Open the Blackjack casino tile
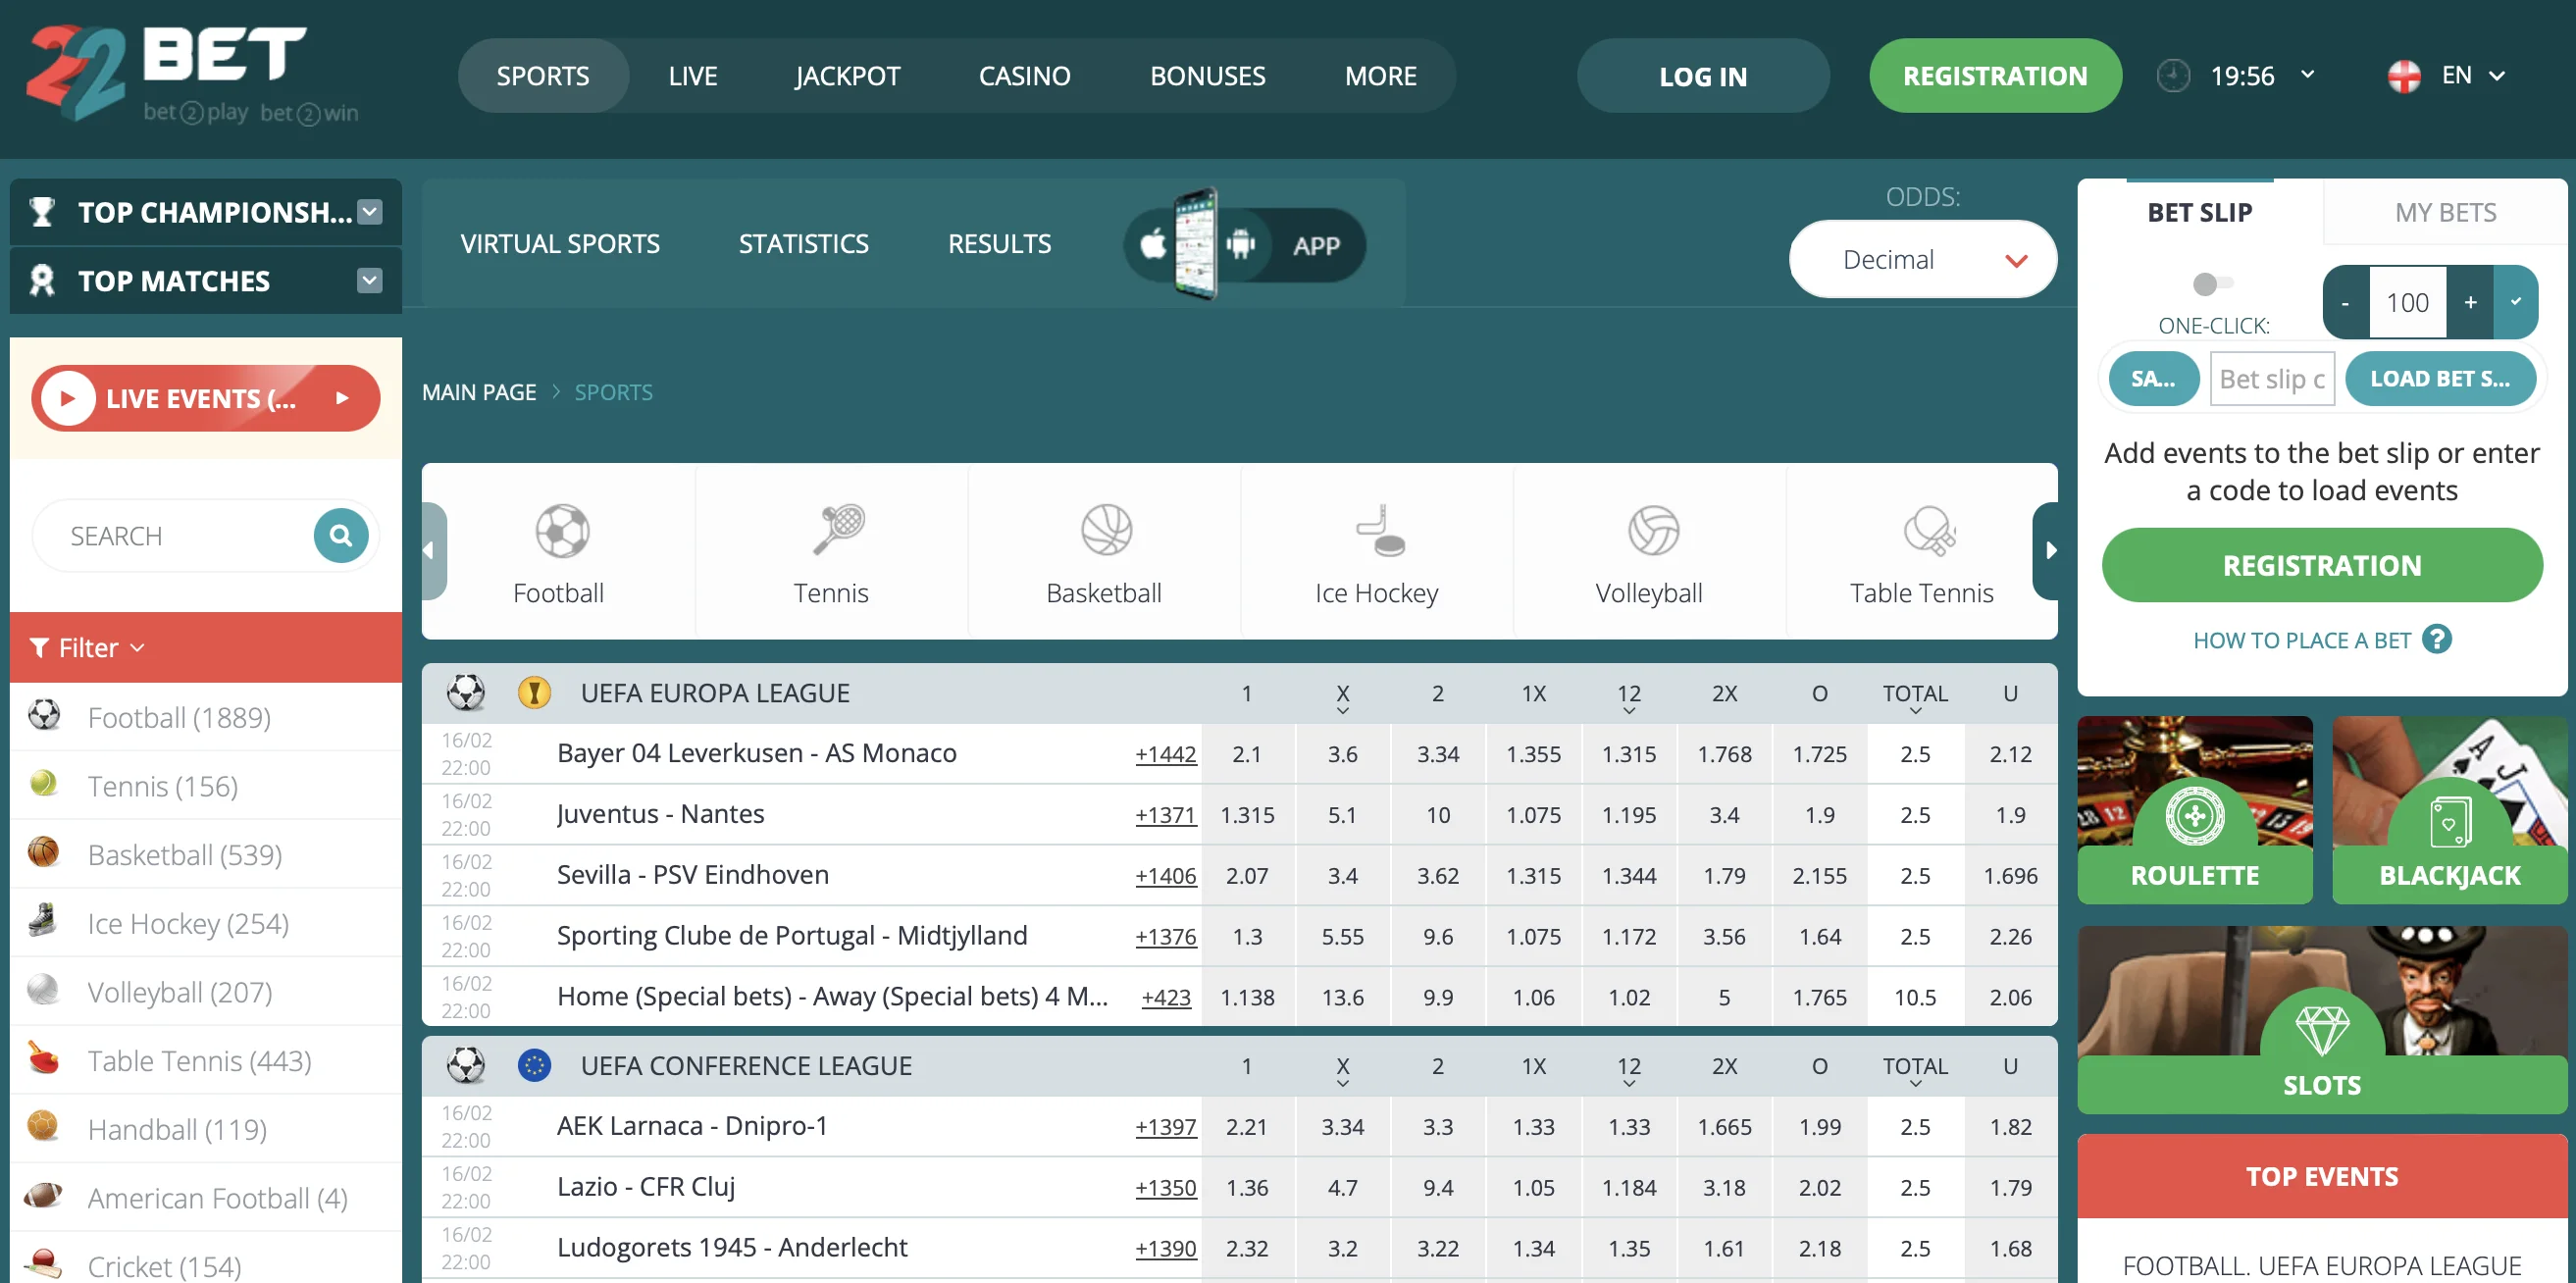The image size is (2576, 1283). [x=2450, y=810]
